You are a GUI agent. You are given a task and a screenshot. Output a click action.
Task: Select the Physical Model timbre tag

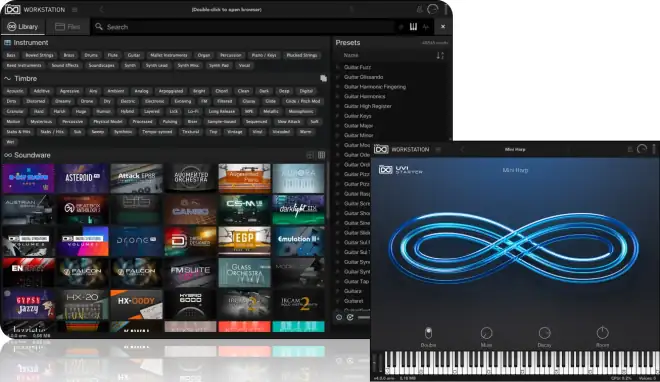point(108,122)
